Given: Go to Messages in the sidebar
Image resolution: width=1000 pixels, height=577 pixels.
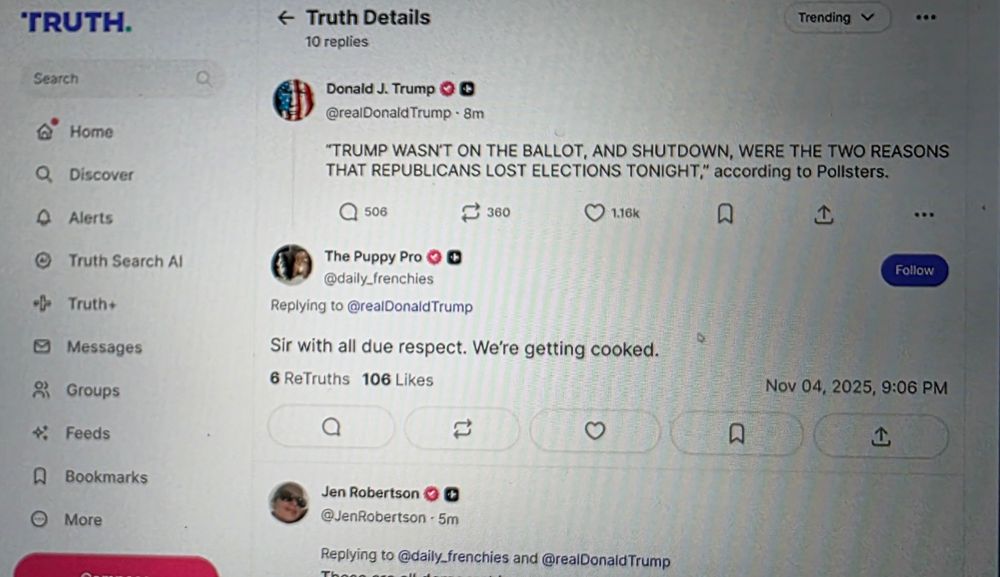Looking at the screenshot, I should (103, 347).
